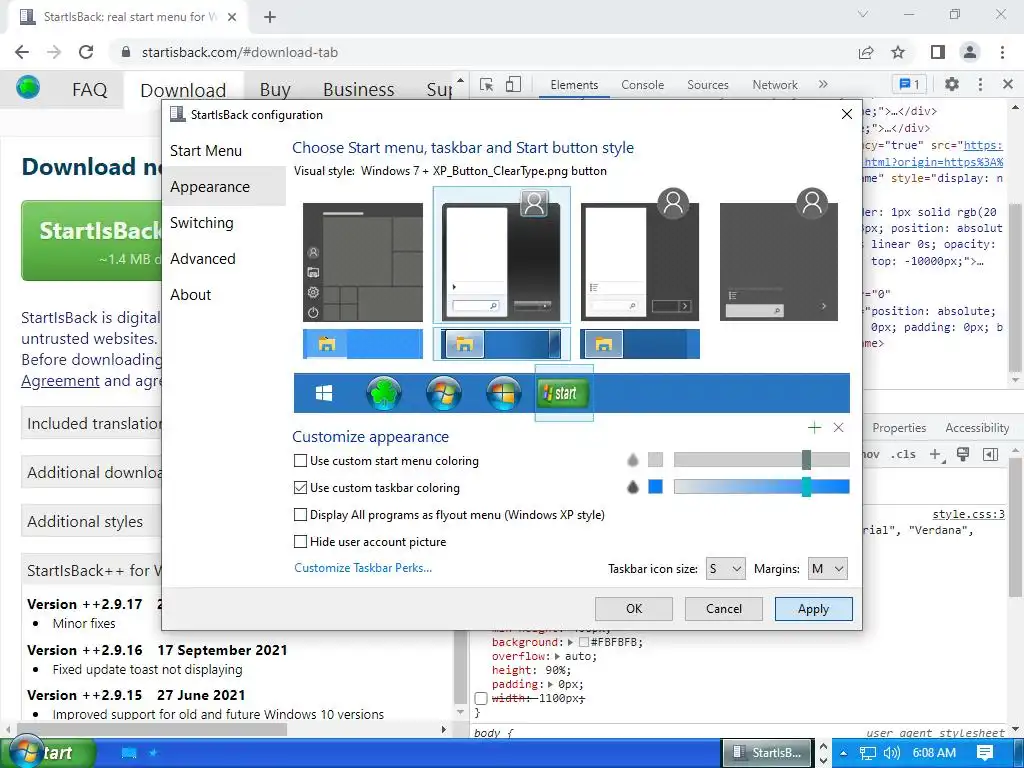Click address bar with startisback.com URL
The image size is (1024, 768).
tap(483, 52)
